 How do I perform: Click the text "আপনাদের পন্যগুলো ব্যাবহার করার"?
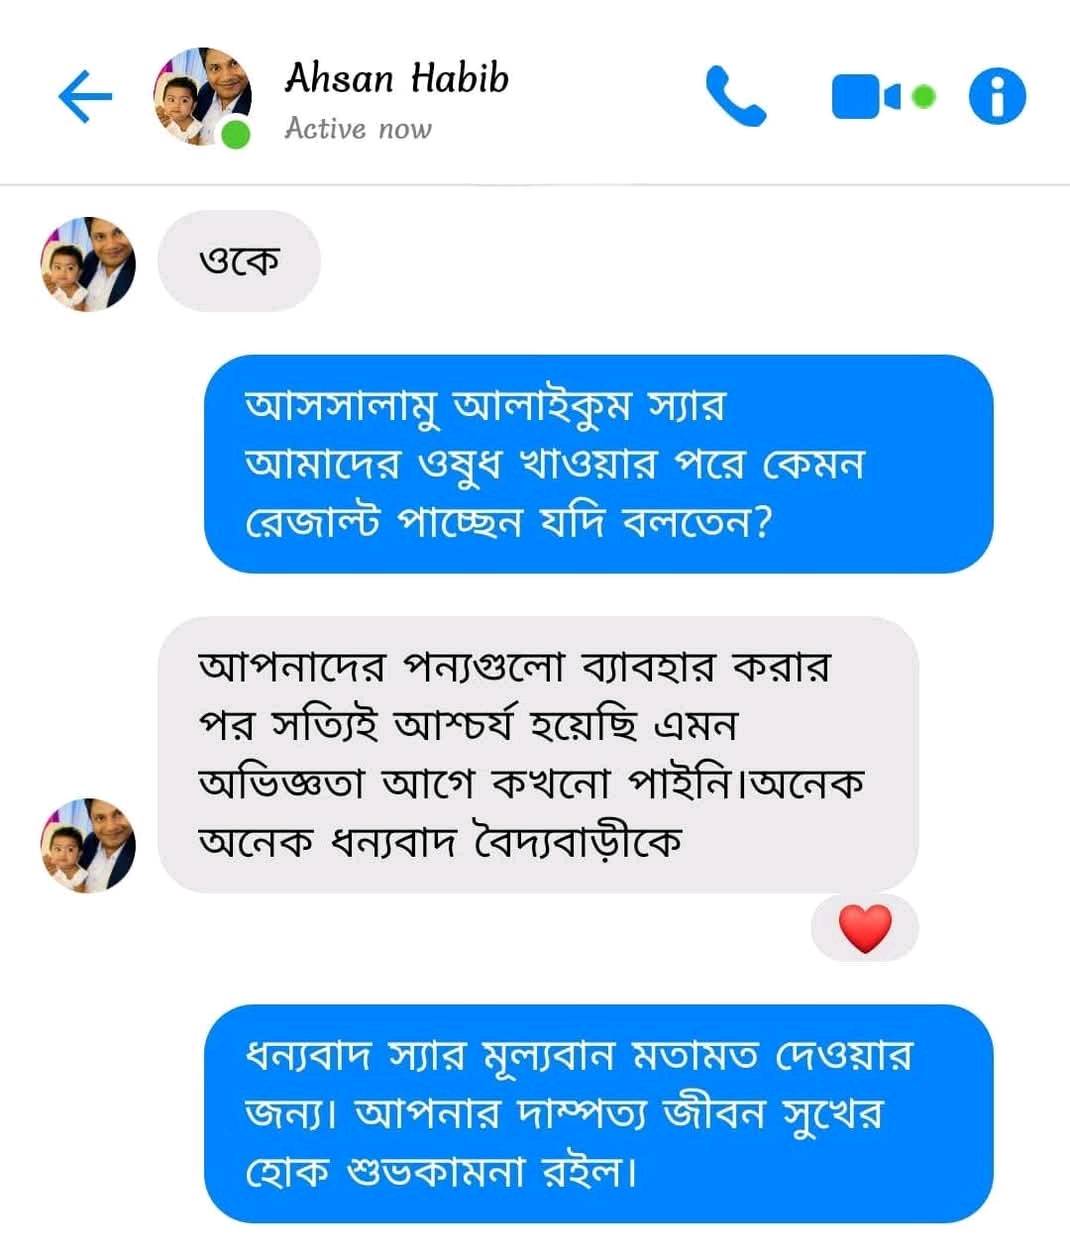[x=514, y=666]
